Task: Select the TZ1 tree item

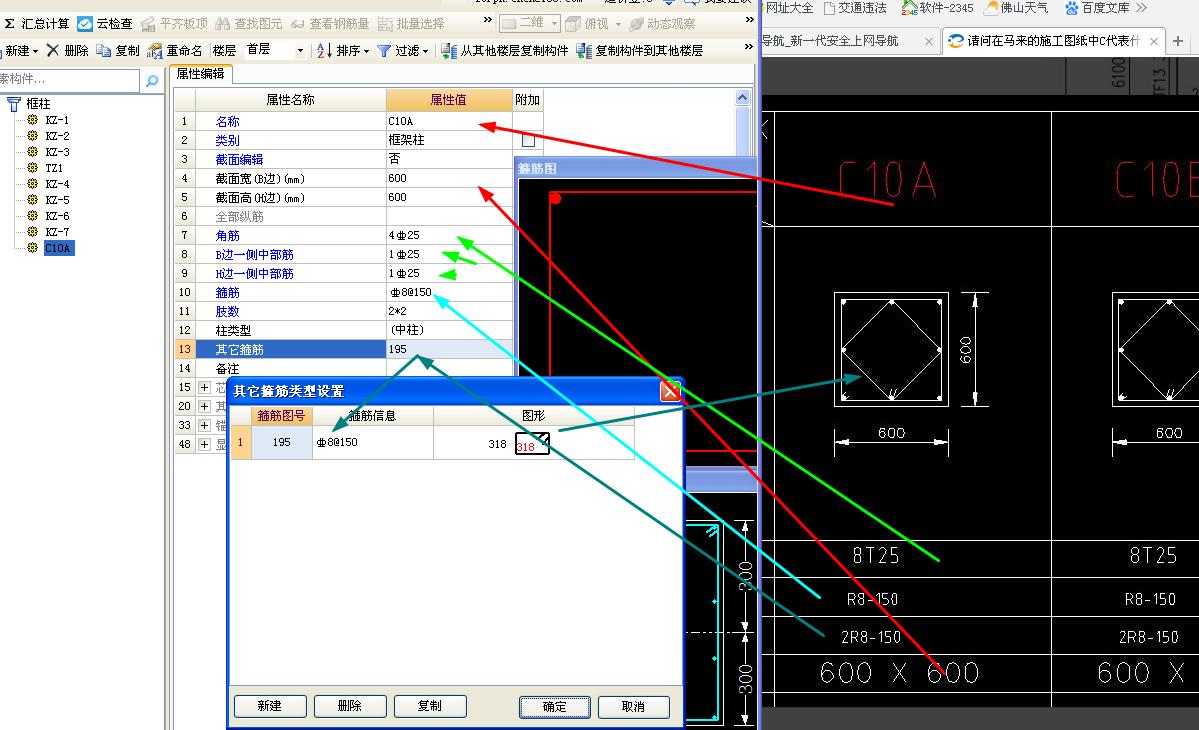Action: (x=54, y=168)
